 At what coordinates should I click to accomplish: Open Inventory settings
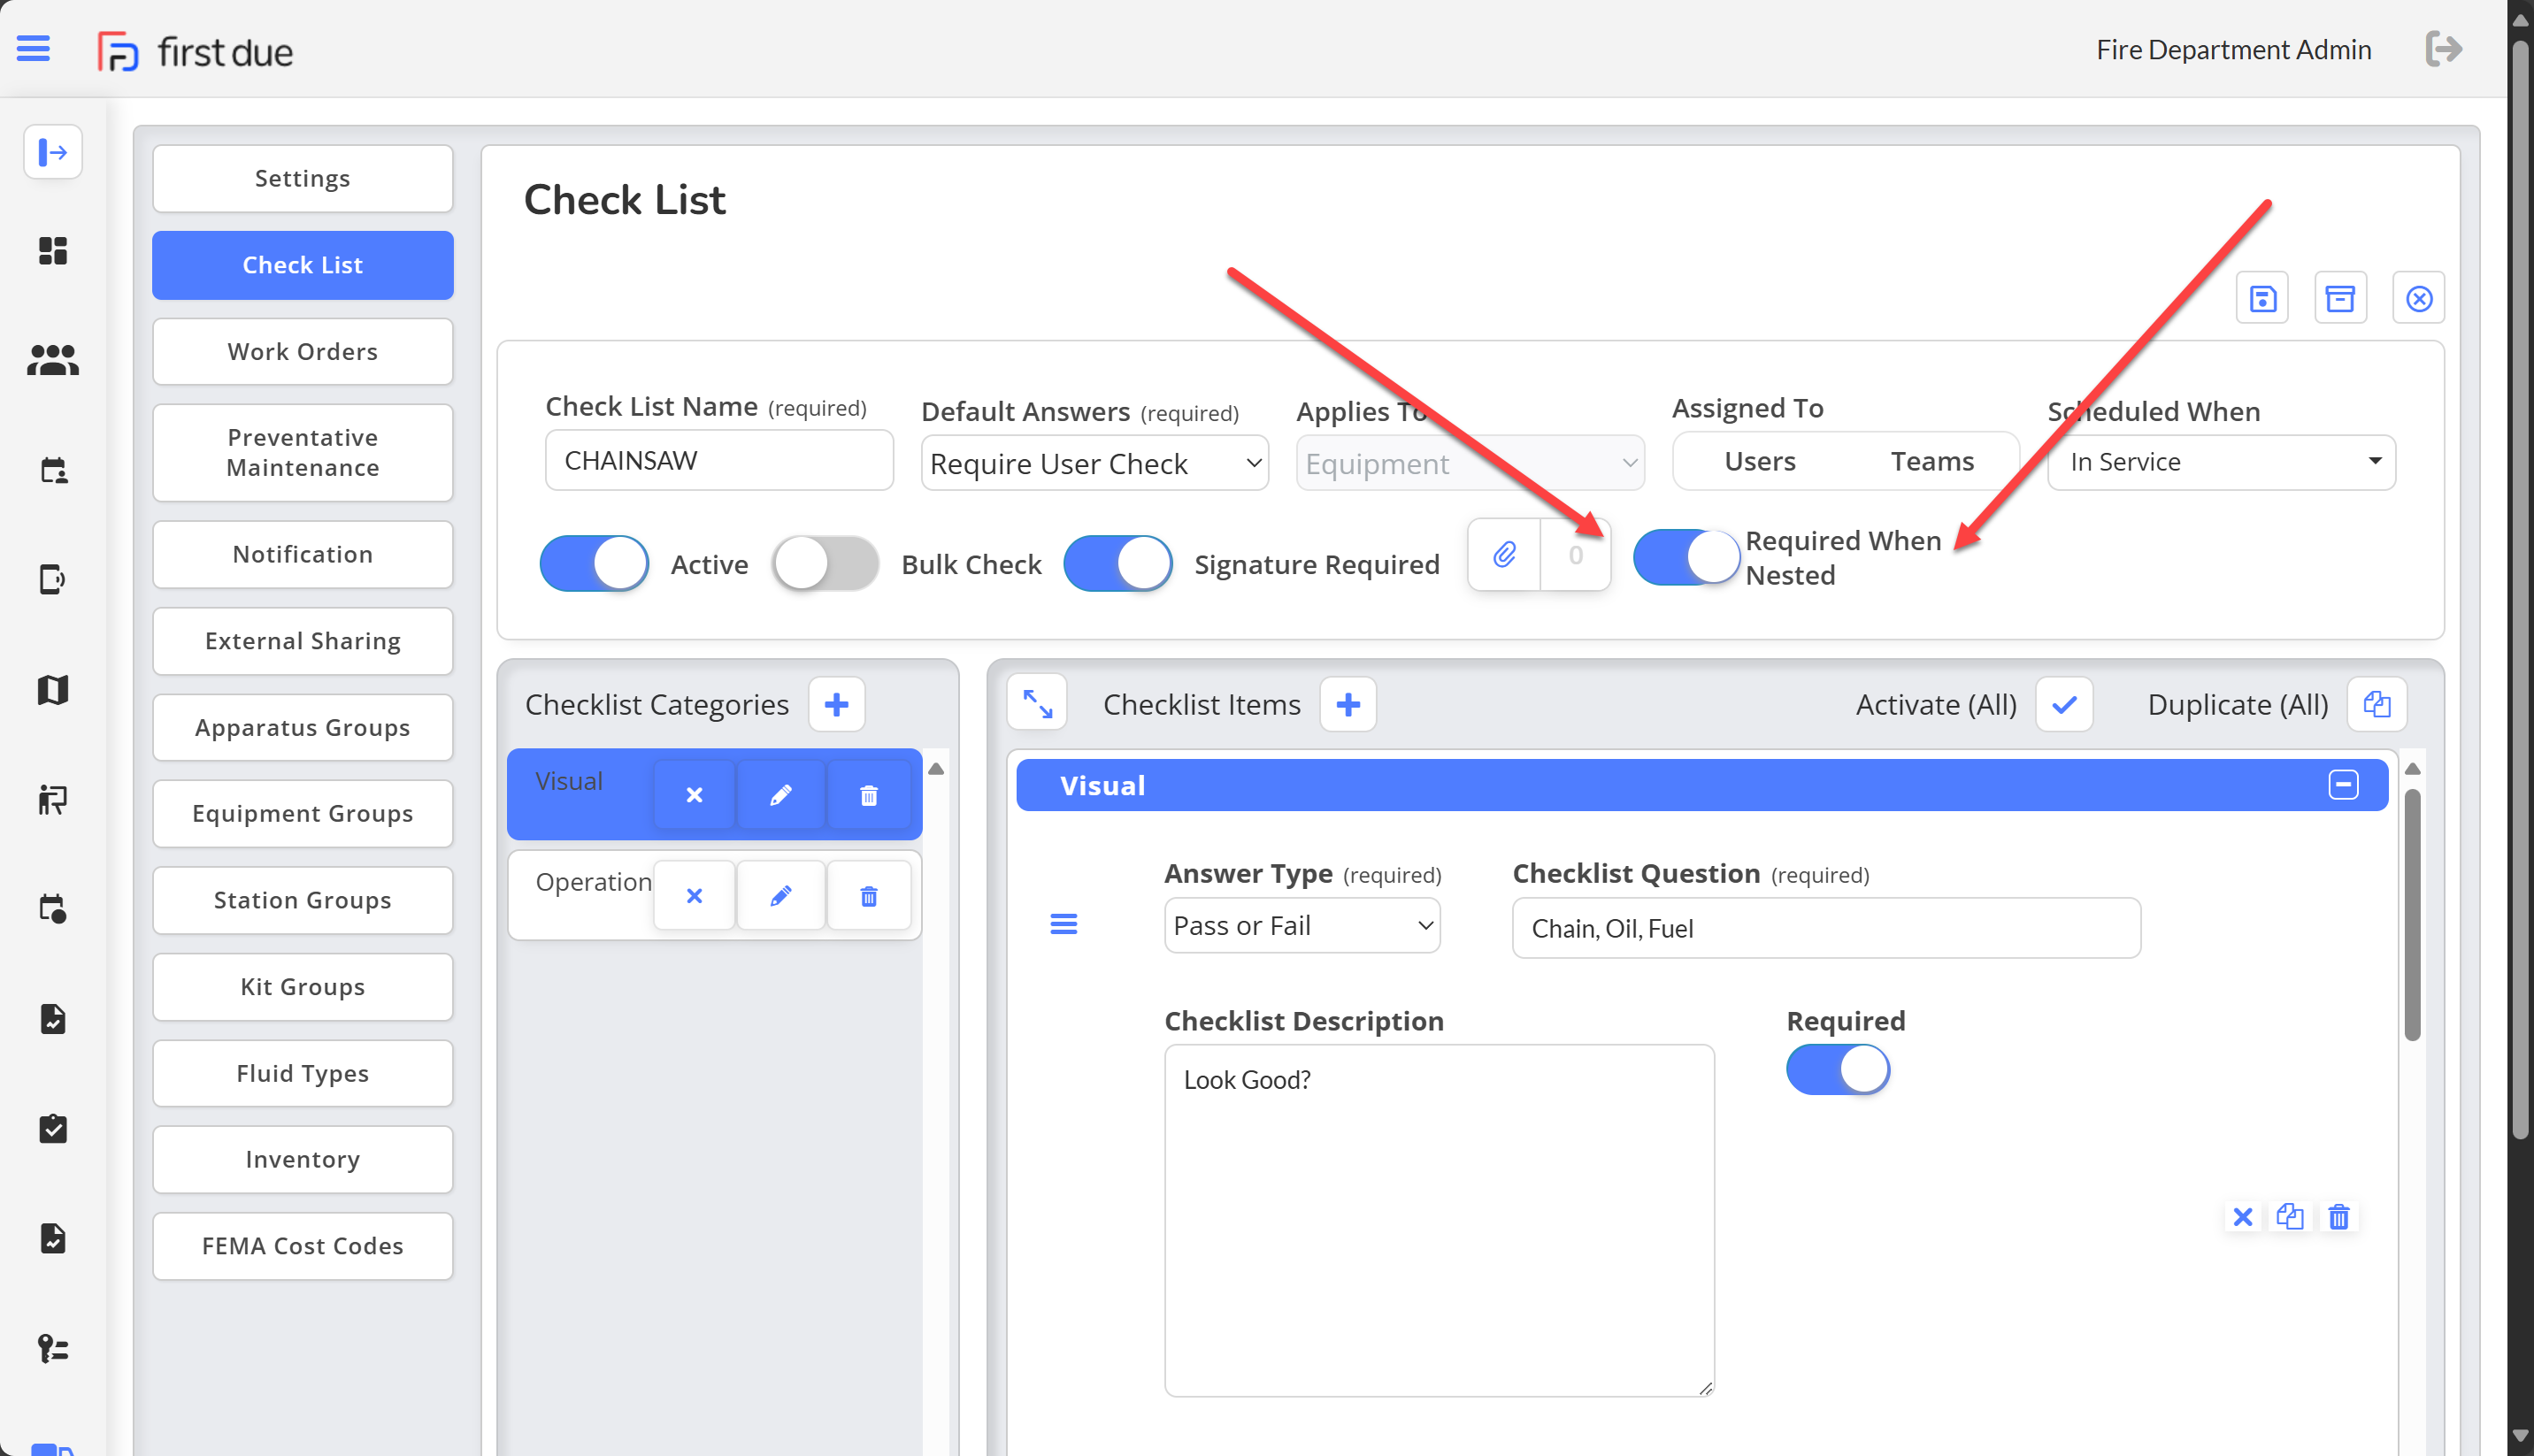pos(302,1159)
